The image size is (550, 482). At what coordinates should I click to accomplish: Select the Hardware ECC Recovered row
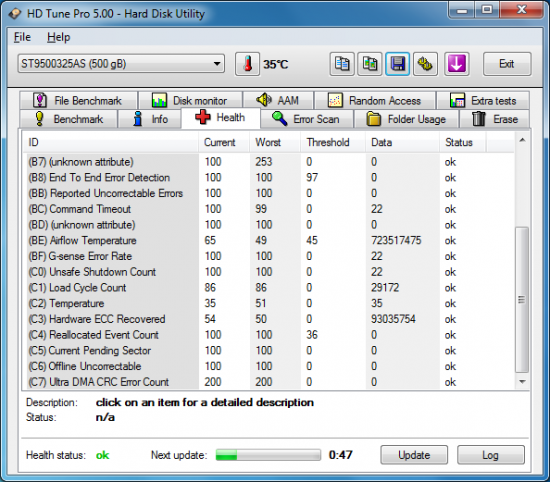tap(268, 319)
